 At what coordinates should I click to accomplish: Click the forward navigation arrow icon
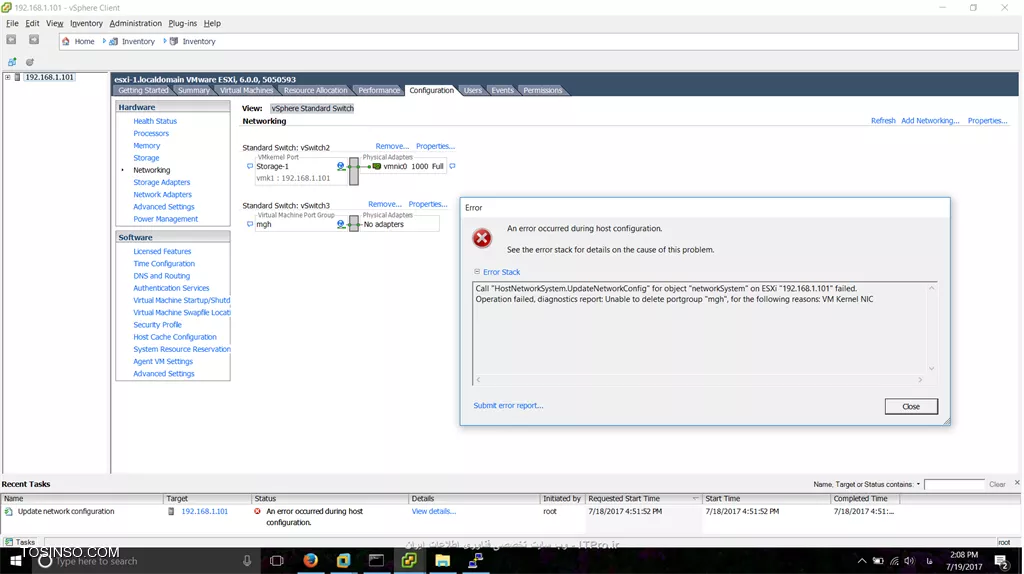point(33,40)
